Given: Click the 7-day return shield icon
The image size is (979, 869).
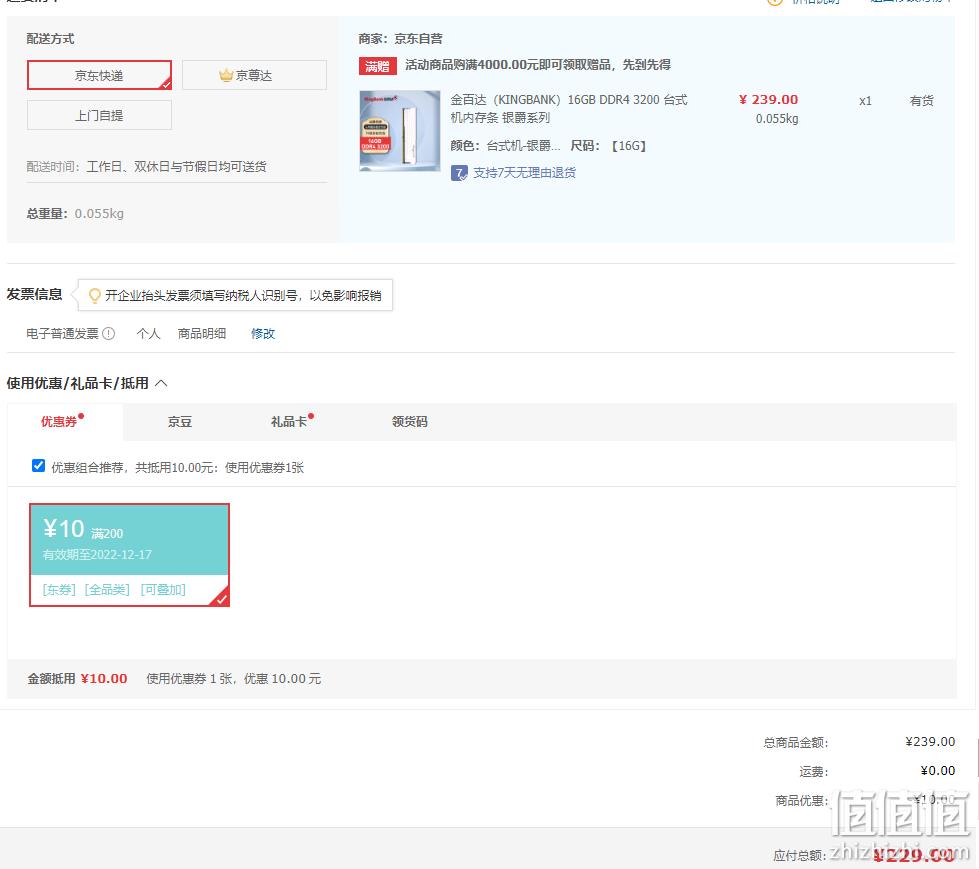Looking at the screenshot, I should (459, 173).
